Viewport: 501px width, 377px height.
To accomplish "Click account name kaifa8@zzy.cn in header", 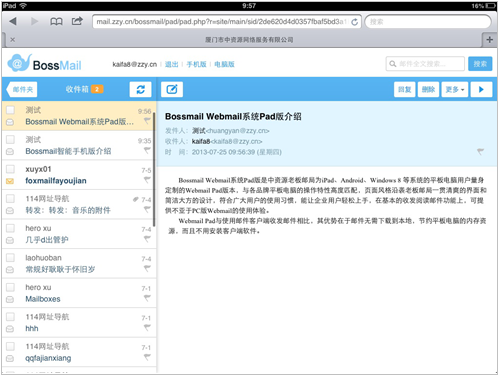I will (135, 64).
